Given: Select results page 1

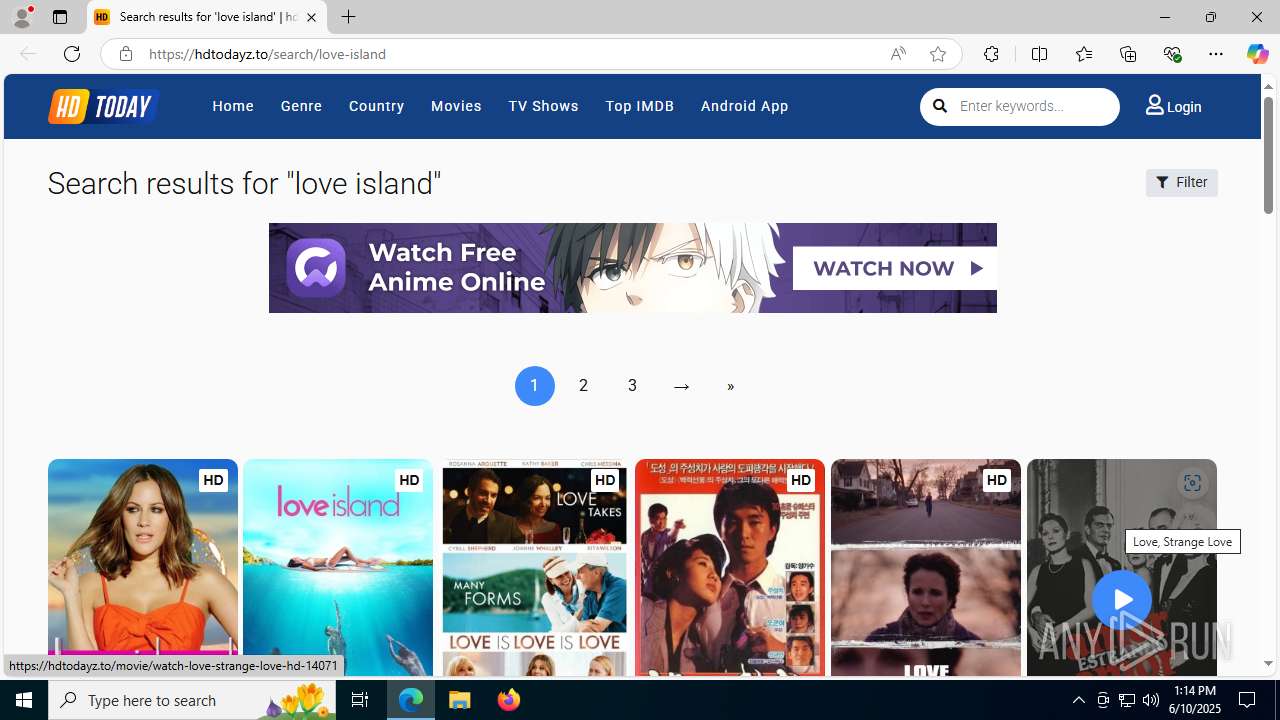Looking at the screenshot, I should pos(534,386).
